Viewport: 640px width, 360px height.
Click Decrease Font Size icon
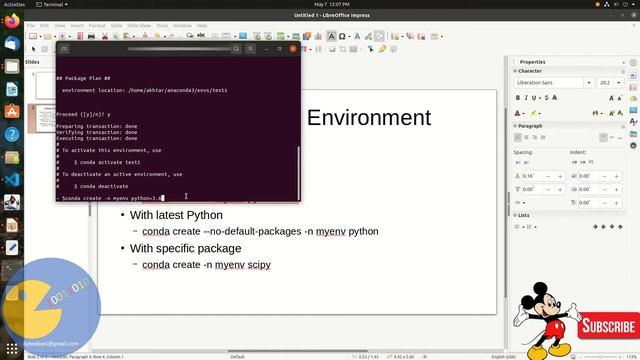620,98
